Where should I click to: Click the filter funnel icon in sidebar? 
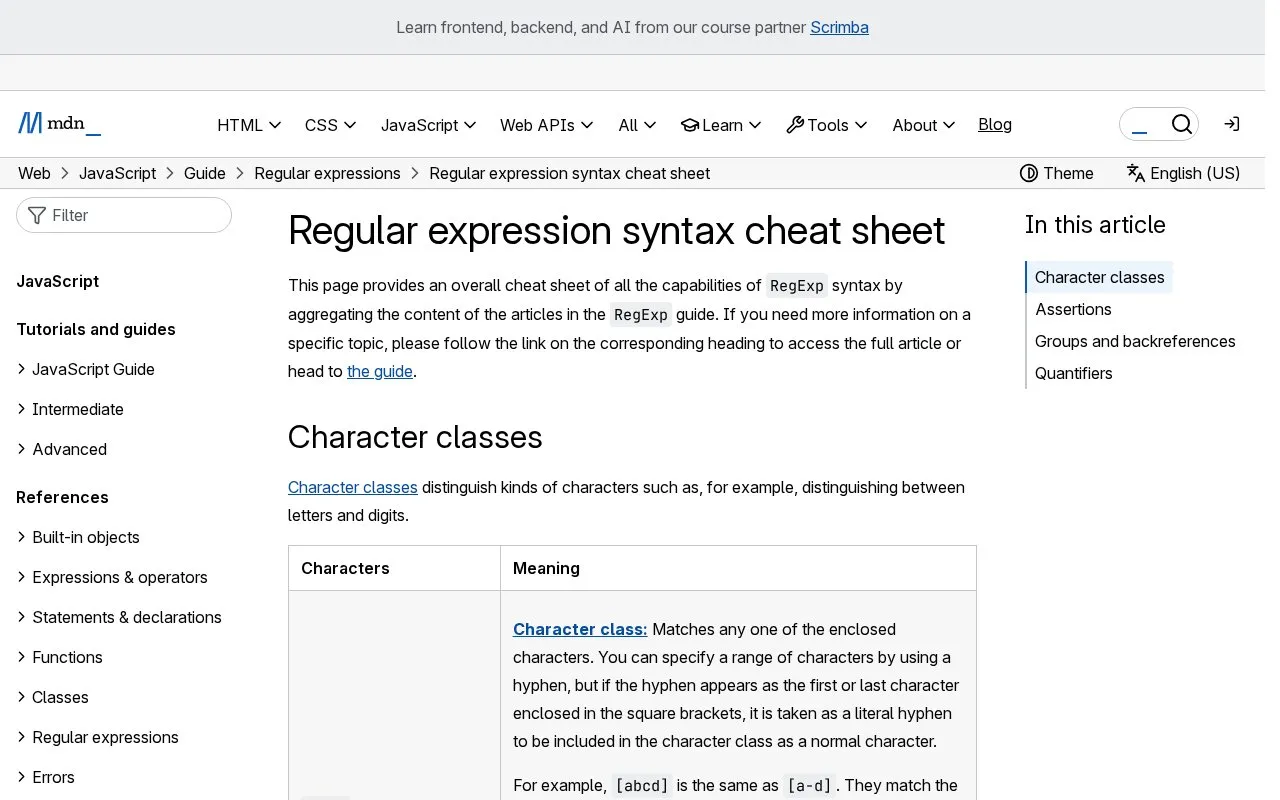37,215
